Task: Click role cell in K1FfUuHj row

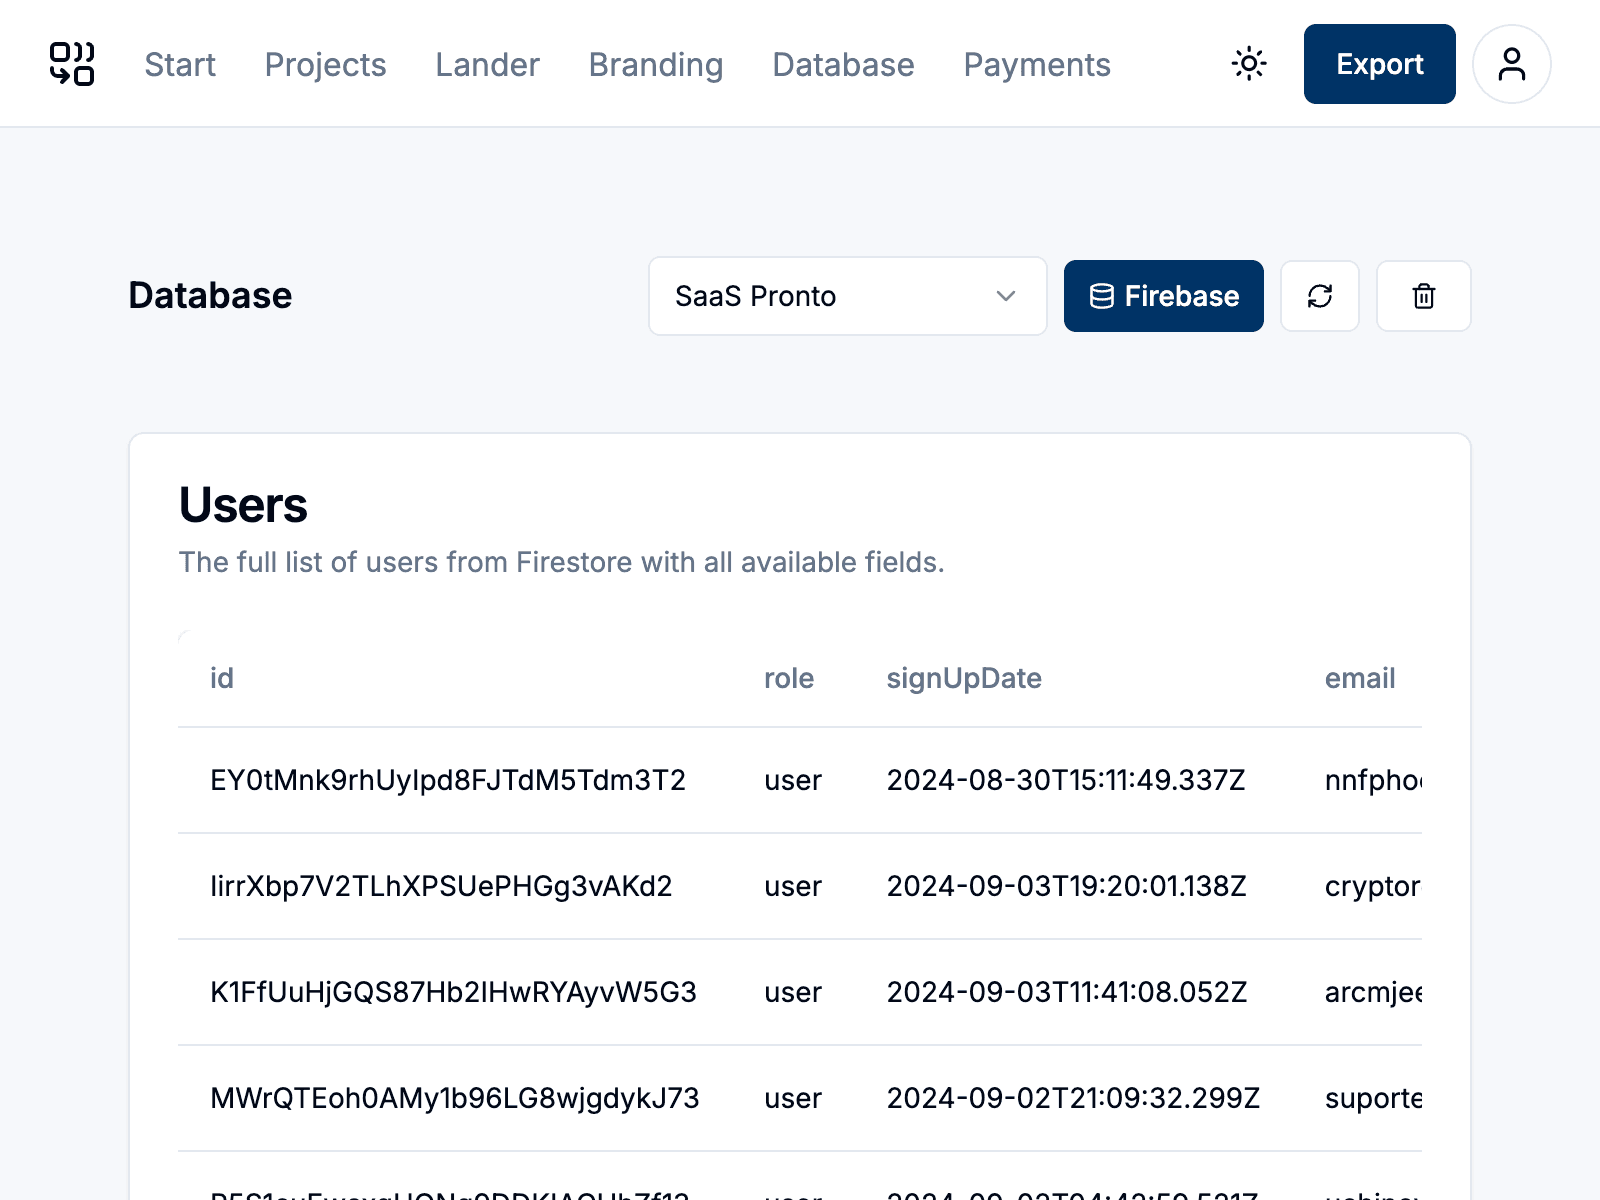Action: 793,992
